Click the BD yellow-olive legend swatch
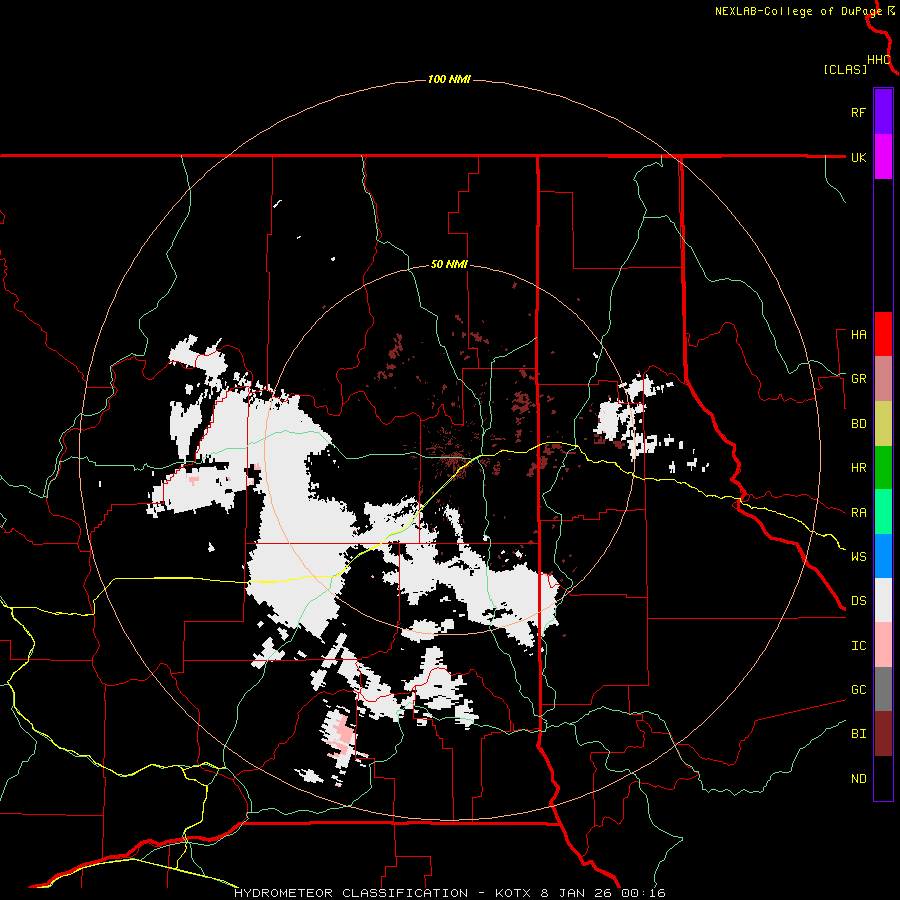This screenshot has height=900, width=900. 883,424
